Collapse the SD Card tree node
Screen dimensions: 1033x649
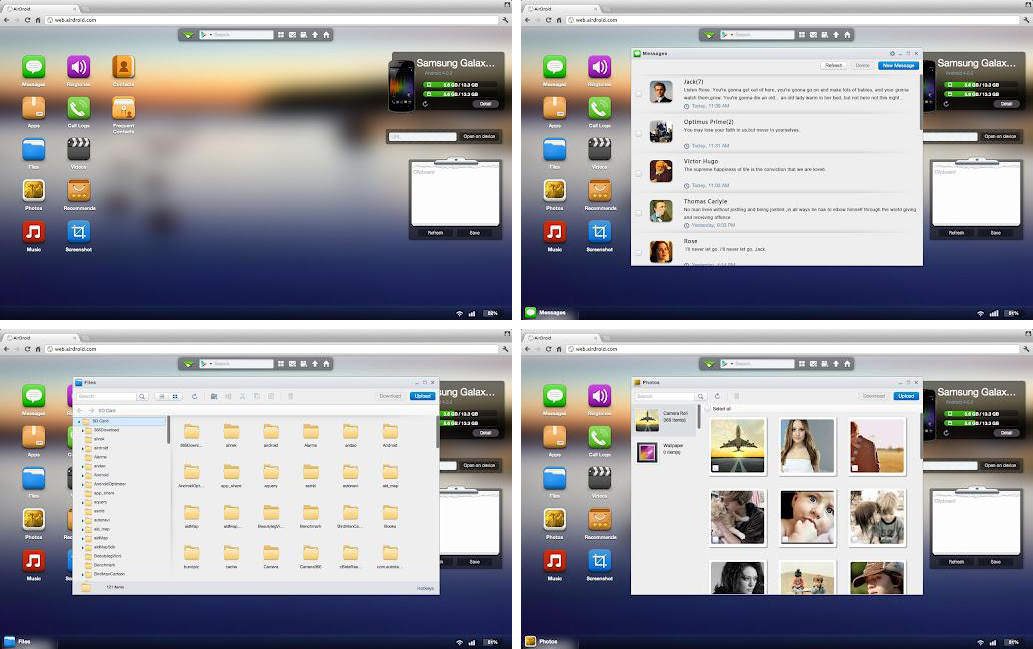pyautogui.click(x=79, y=420)
